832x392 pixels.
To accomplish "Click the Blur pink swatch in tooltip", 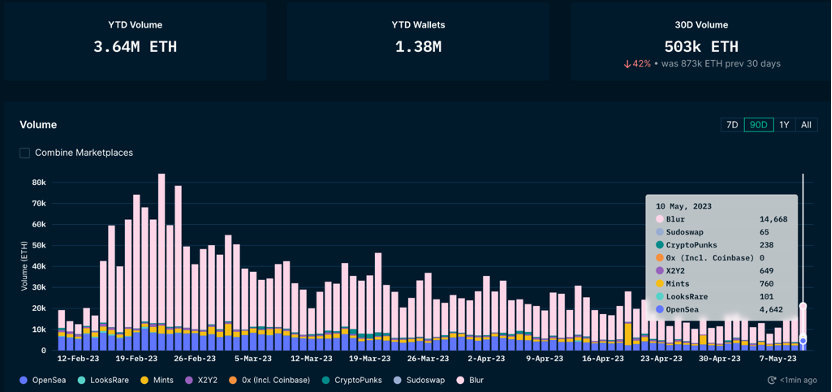I will tap(660, 219).
